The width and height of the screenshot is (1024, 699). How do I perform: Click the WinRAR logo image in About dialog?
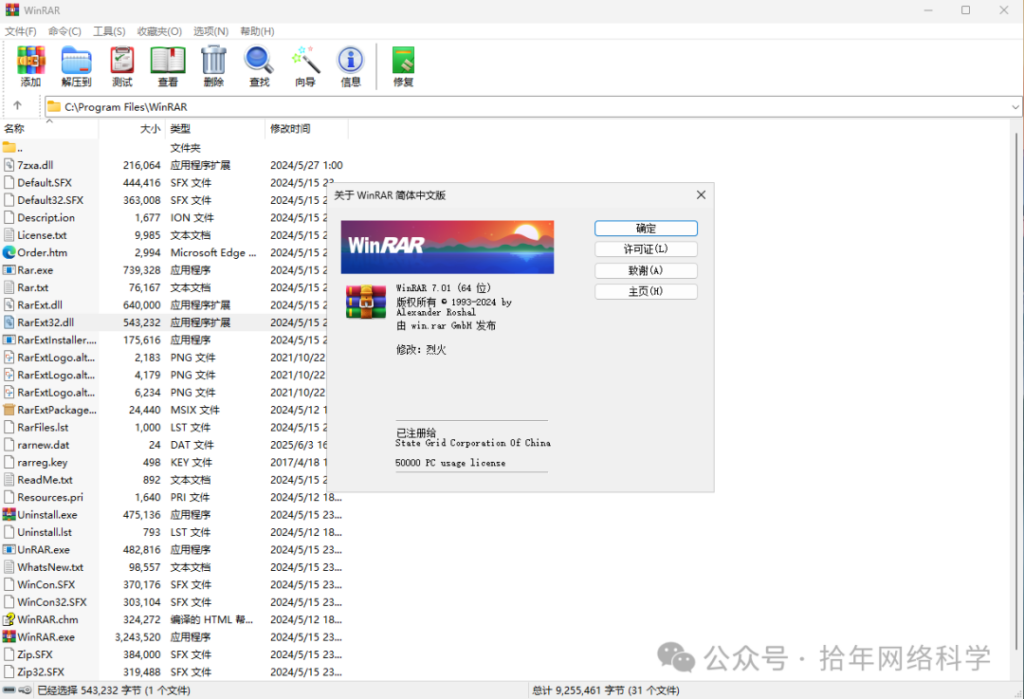pos(447,246)
